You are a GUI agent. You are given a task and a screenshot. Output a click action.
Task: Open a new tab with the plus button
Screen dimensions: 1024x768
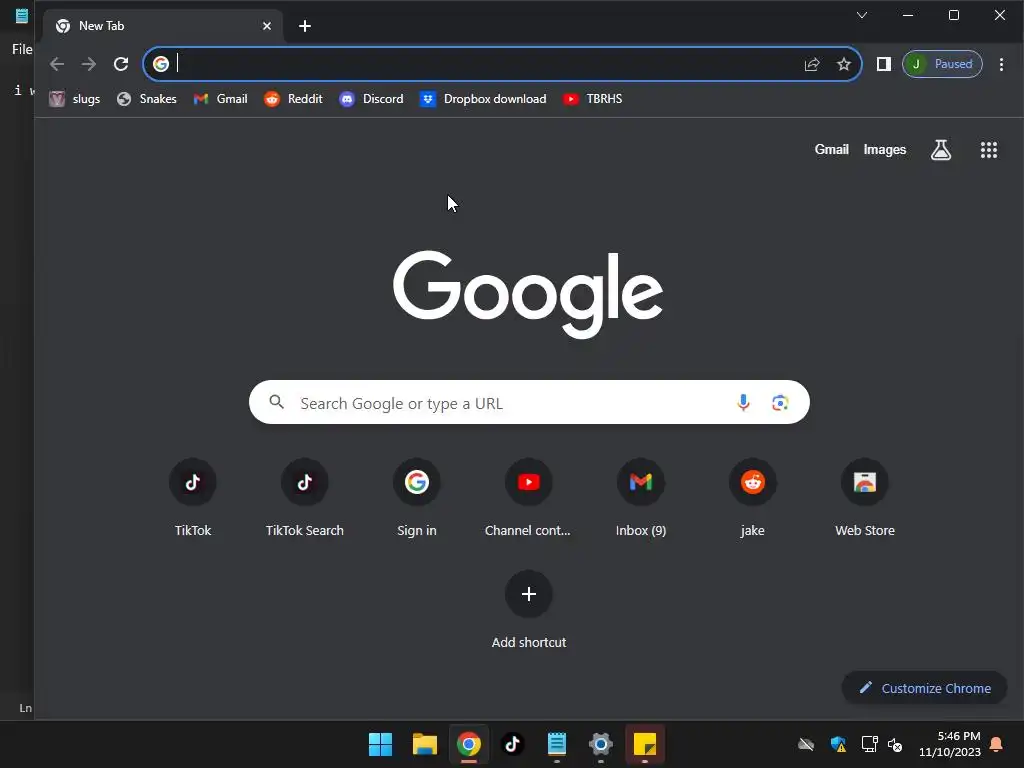(x=304, y=26)
